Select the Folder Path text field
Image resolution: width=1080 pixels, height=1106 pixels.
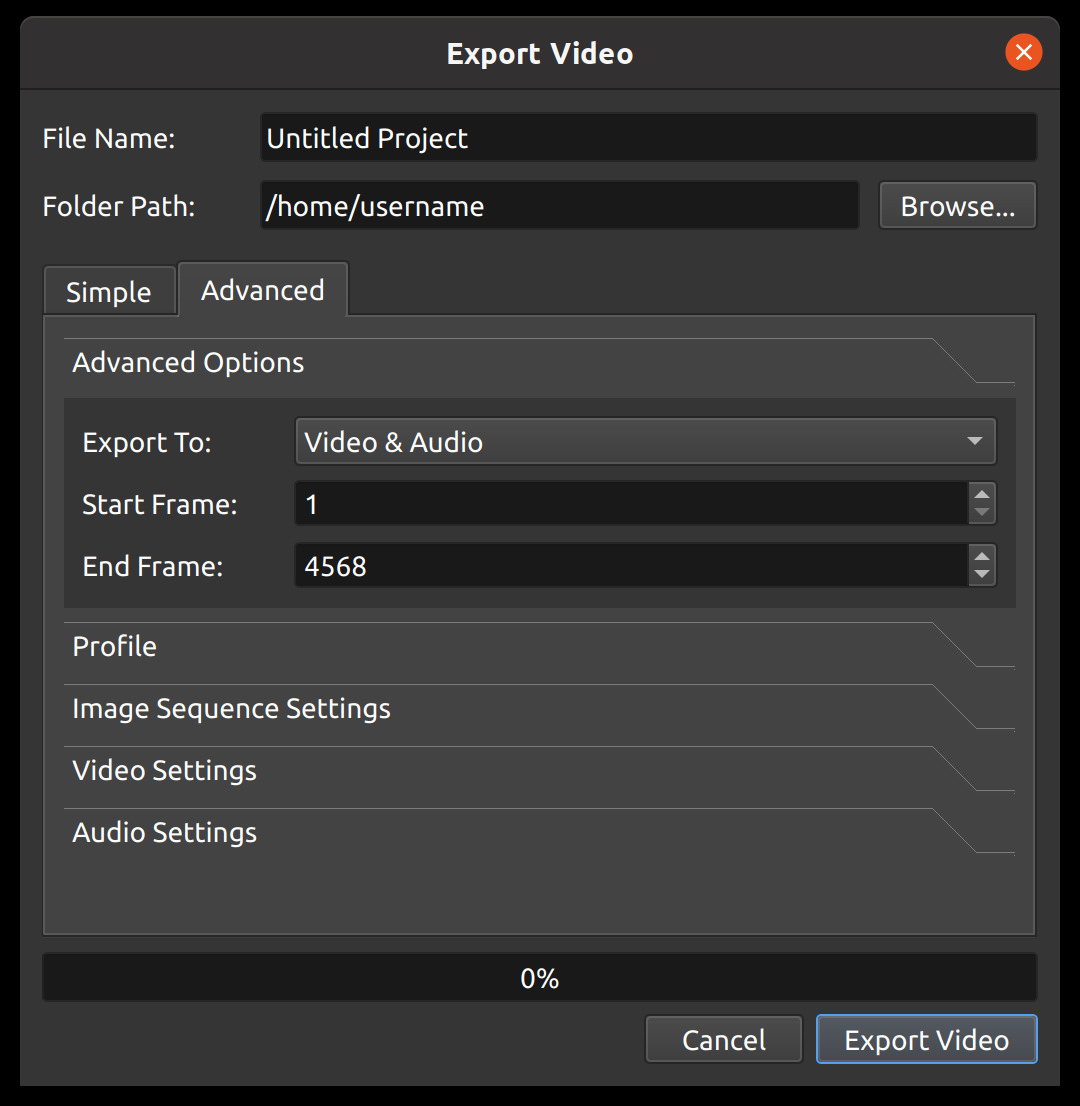click(559, 205)
